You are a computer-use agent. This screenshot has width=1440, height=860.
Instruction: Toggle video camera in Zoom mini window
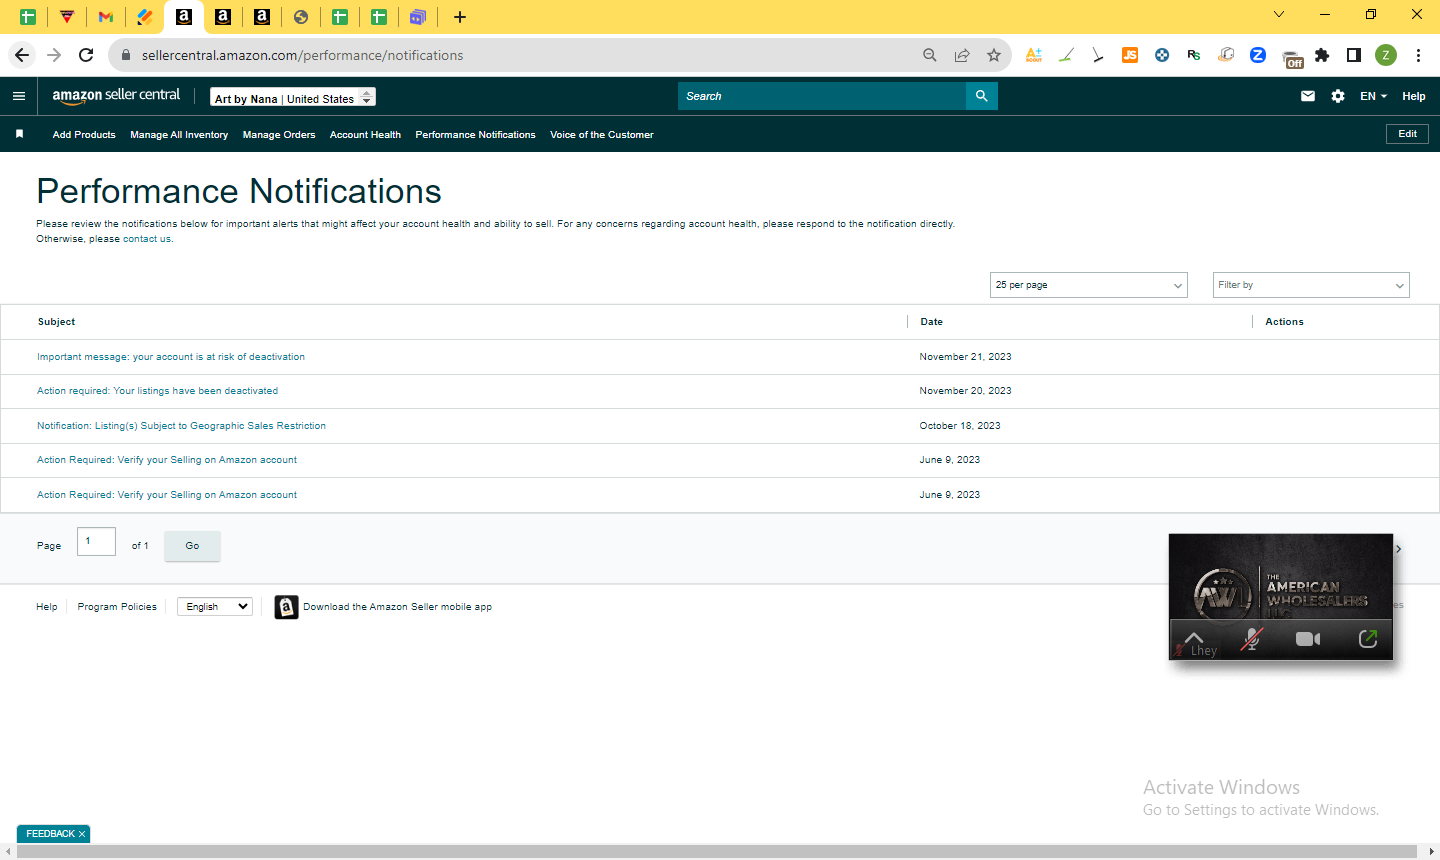click(1308, 639)
